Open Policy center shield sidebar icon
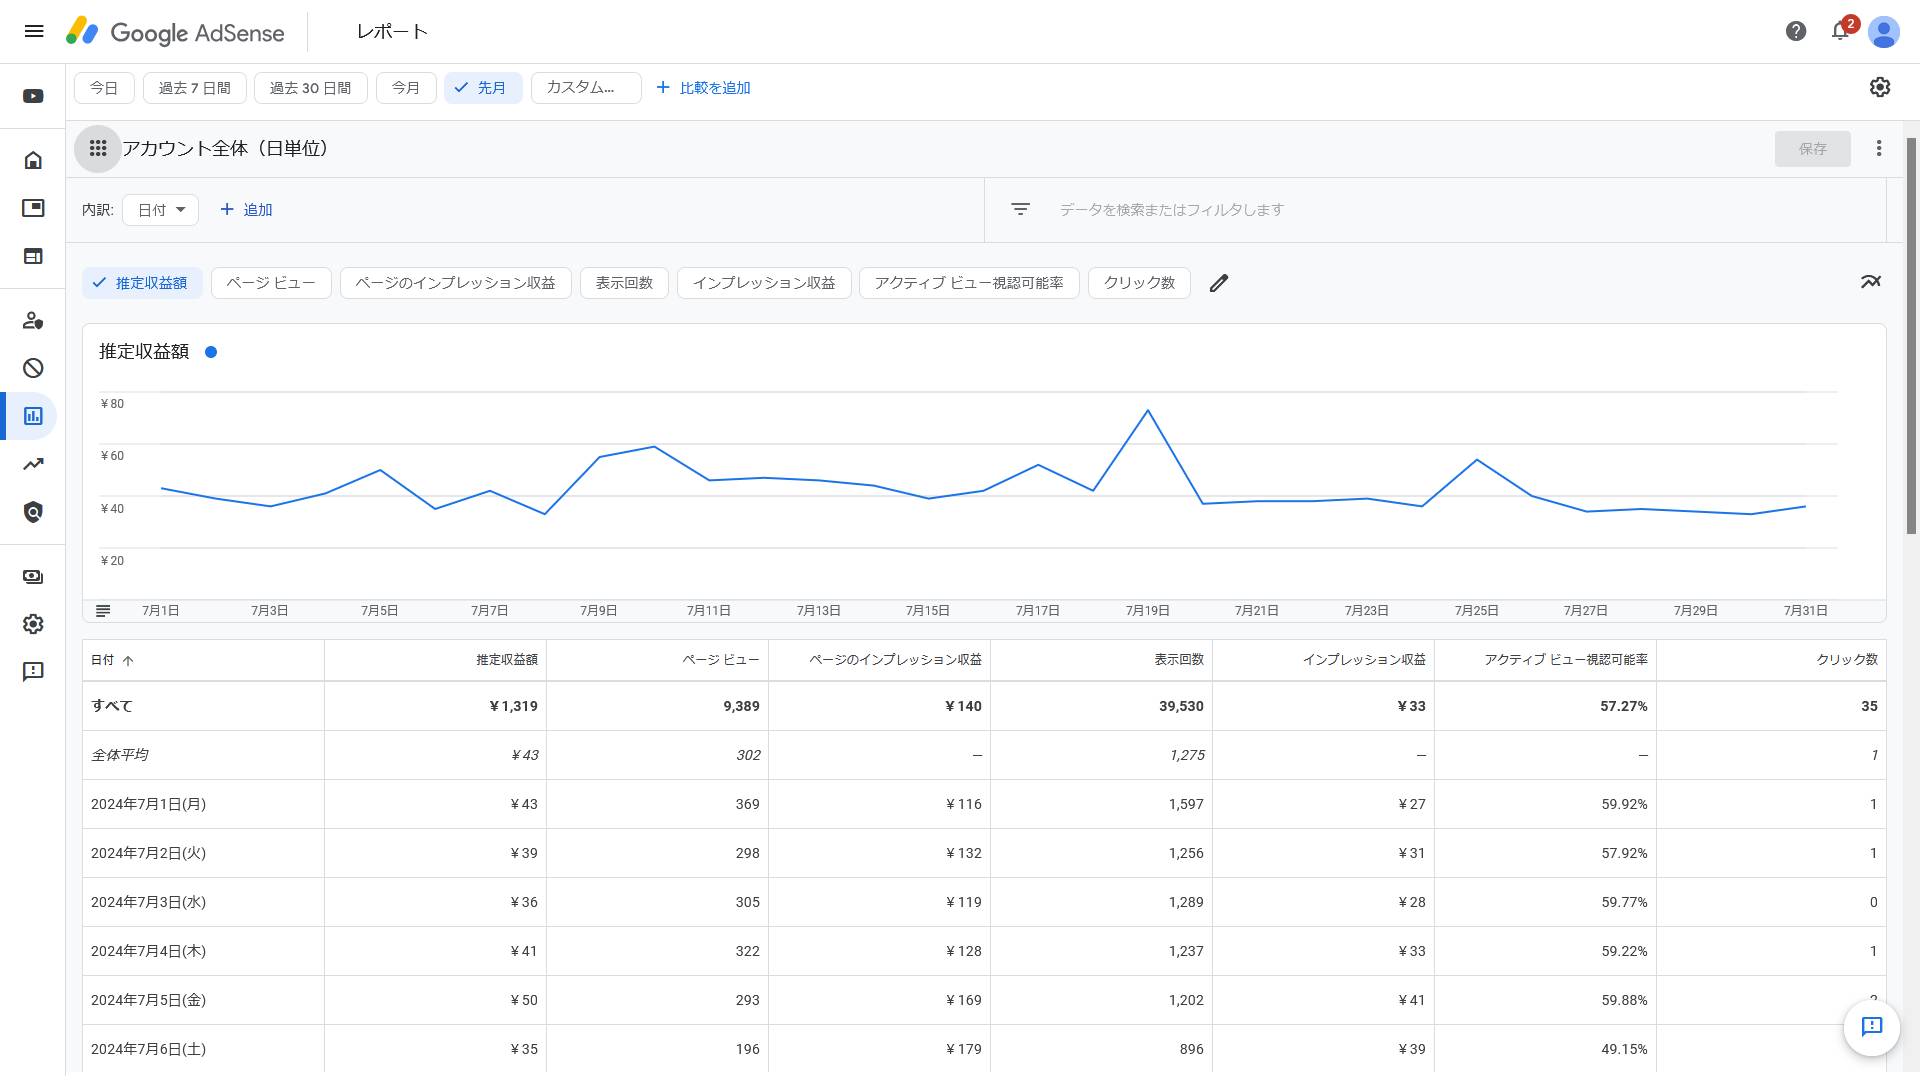This screenshot has width=1920, height=1080. (x=33, y=512)
